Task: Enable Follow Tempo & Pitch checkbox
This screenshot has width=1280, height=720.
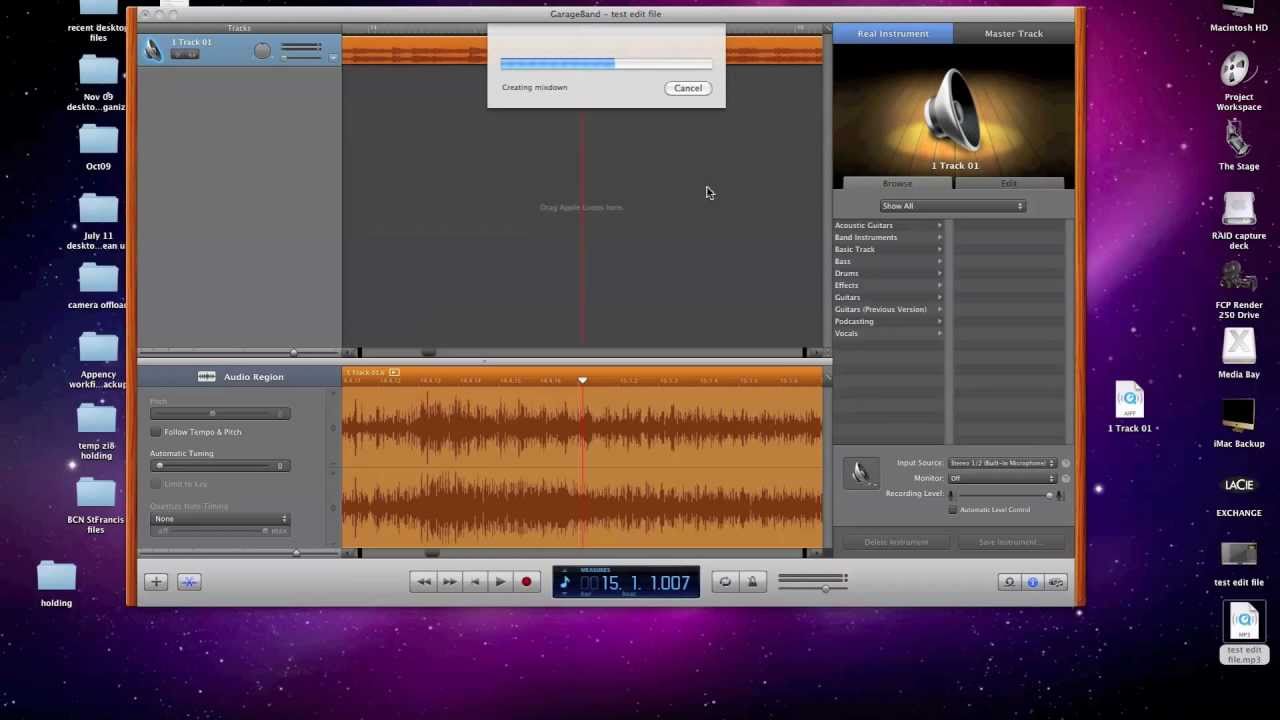Action: pyautogui.click(x=156, y=432)
